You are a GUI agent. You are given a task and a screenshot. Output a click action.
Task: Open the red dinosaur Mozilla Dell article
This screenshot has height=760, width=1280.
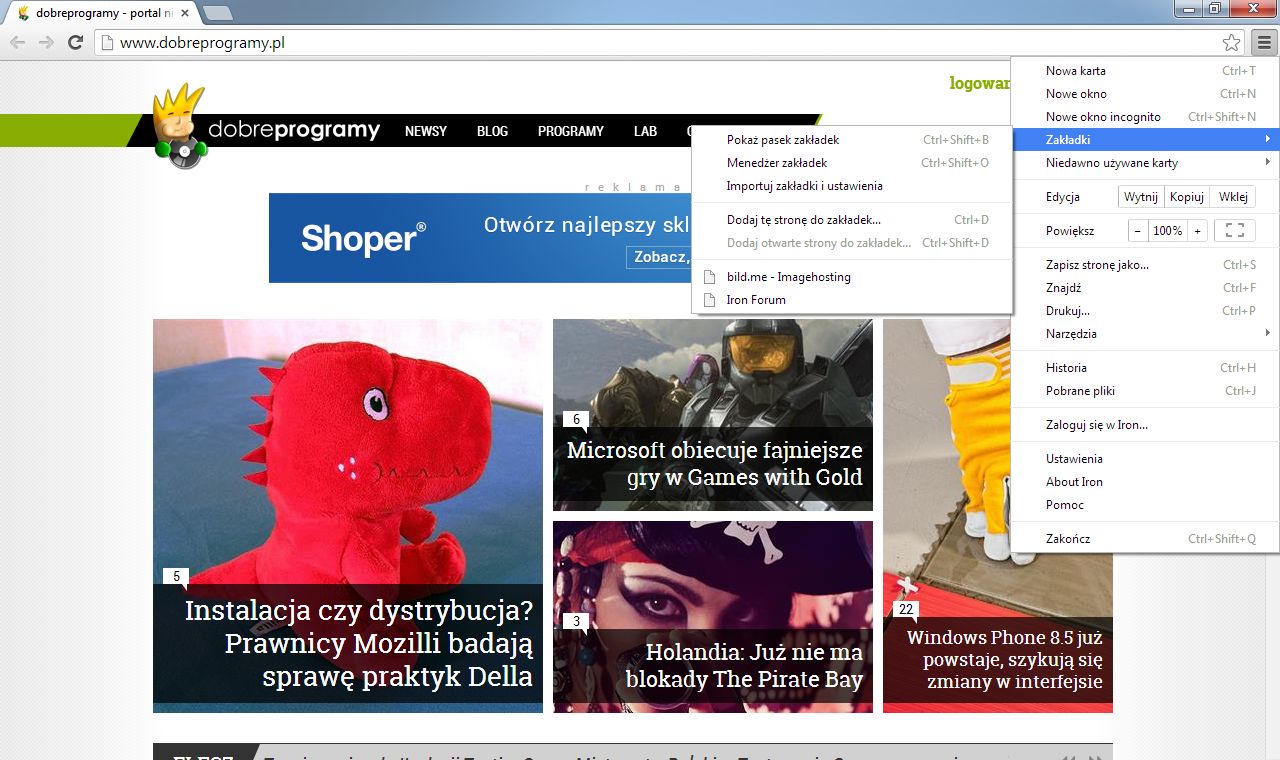(348, 516)
